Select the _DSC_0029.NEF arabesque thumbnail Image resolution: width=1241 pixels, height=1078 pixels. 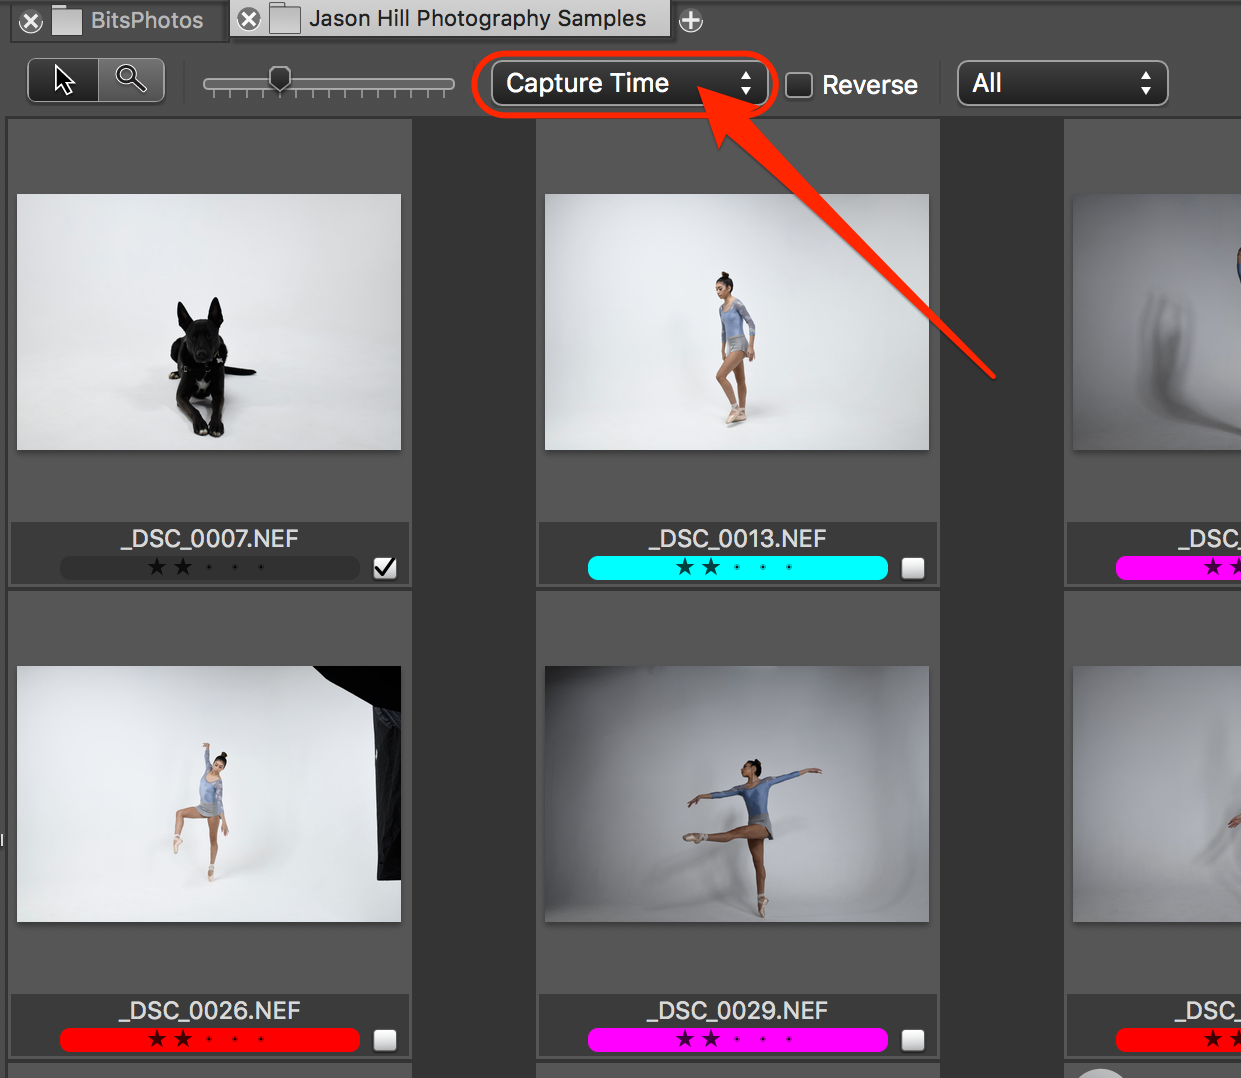coord(737,794)
